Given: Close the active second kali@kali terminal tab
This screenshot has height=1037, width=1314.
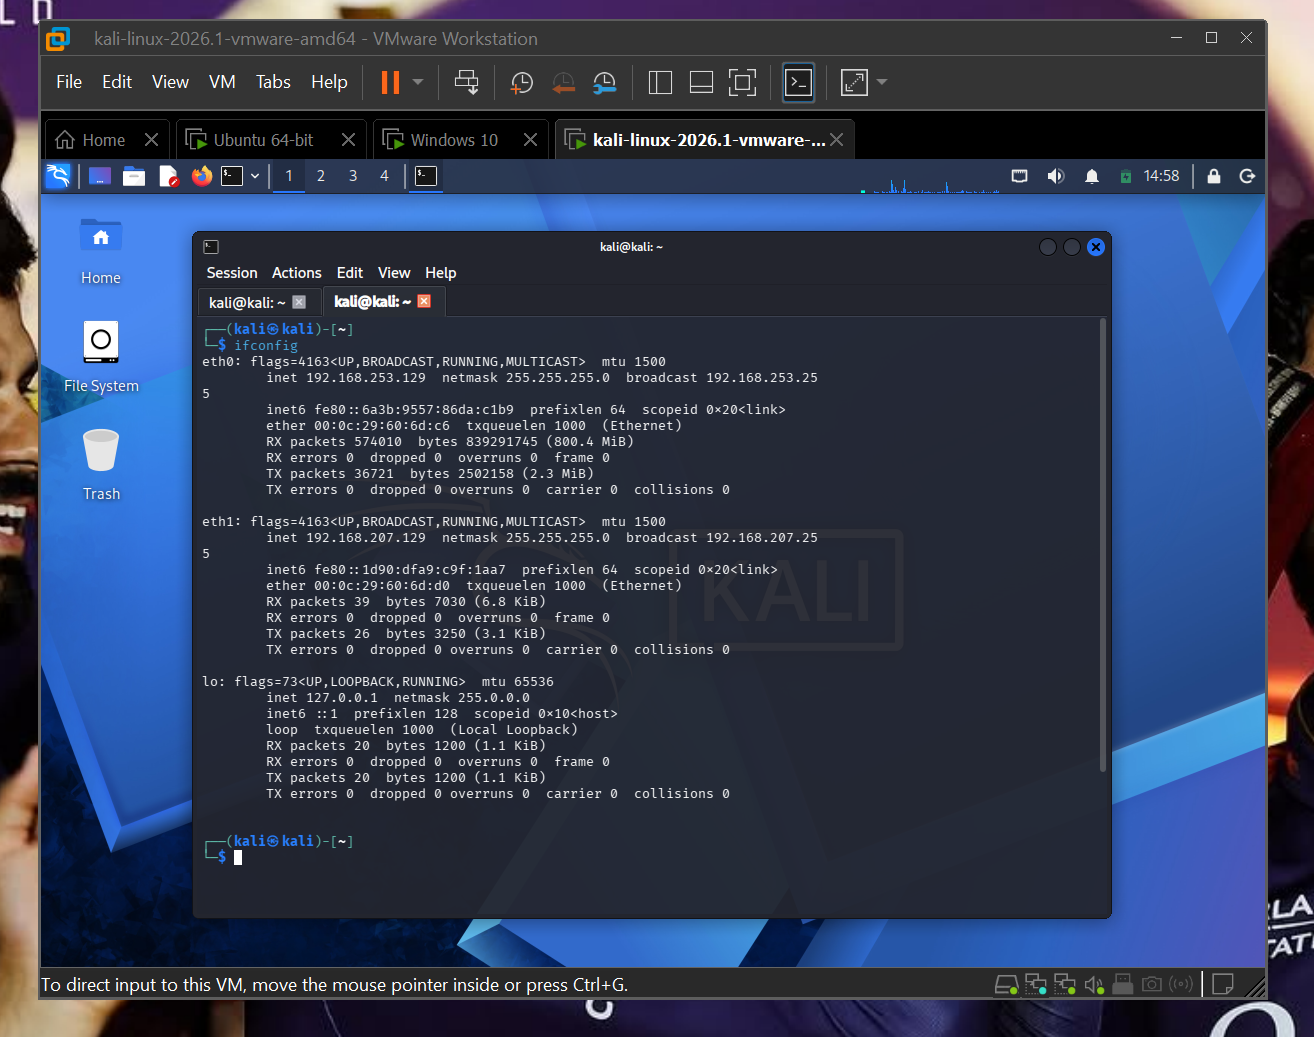Looking at the screenshot, I should click(424, 301).
